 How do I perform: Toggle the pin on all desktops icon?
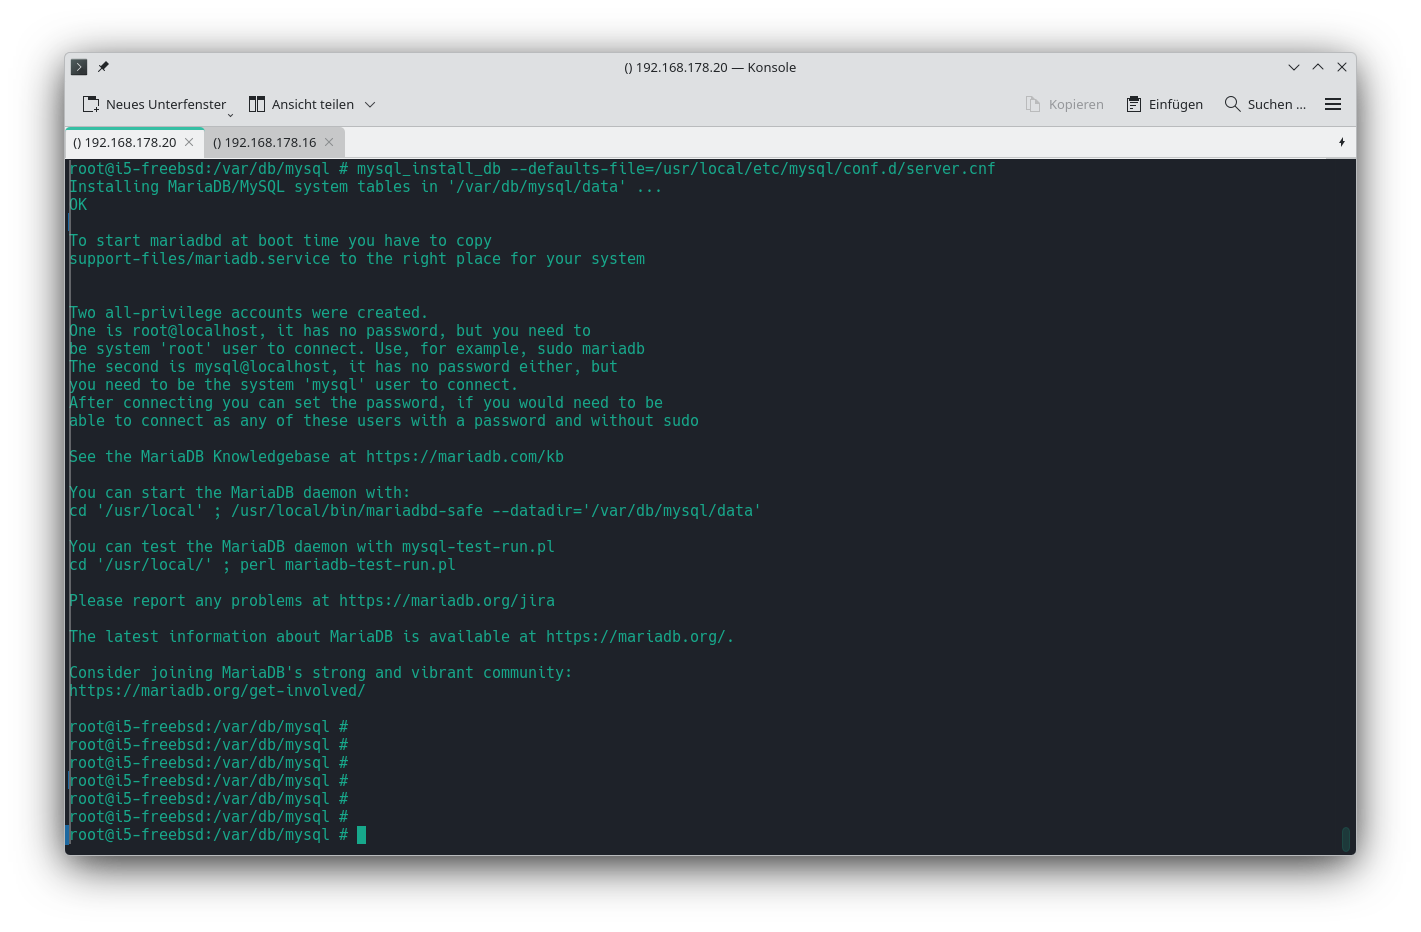coord(103,67)
